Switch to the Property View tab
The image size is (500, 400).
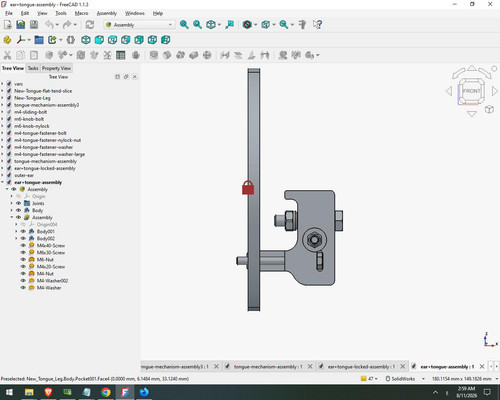pos(56,68)
